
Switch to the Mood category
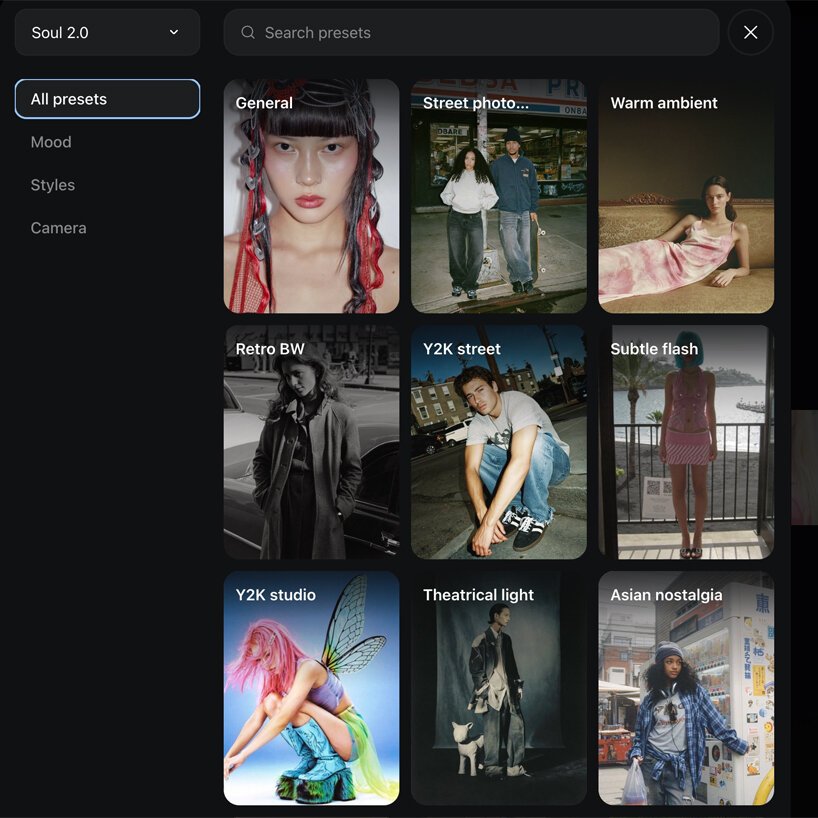[x=51, y=142]
